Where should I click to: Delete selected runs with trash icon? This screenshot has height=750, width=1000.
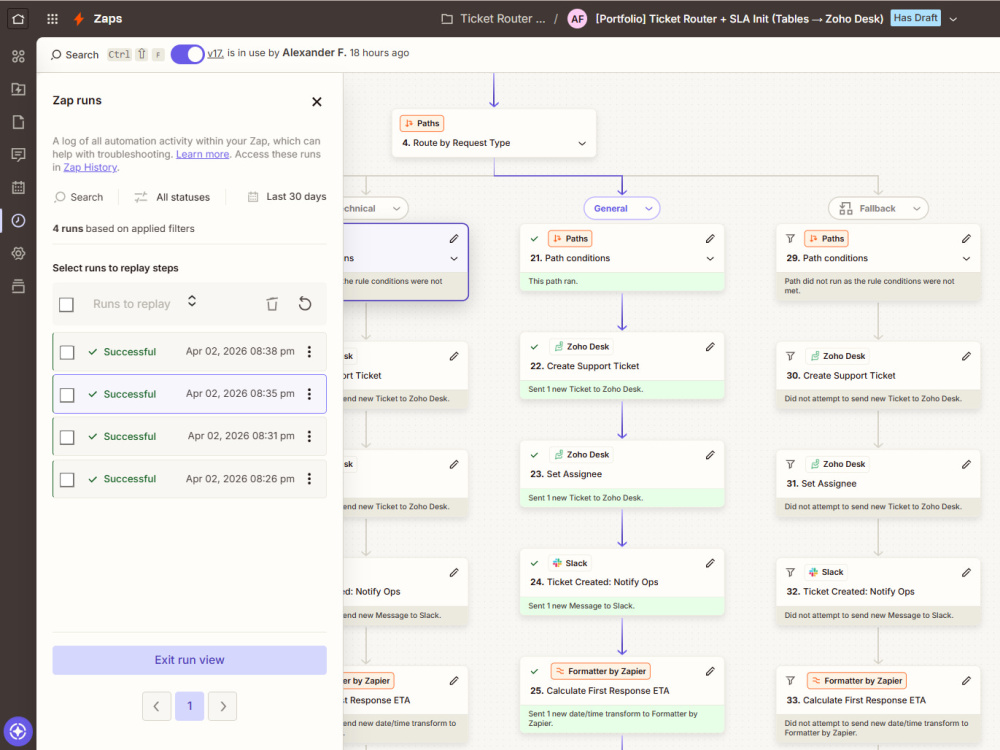click(272, 304)
